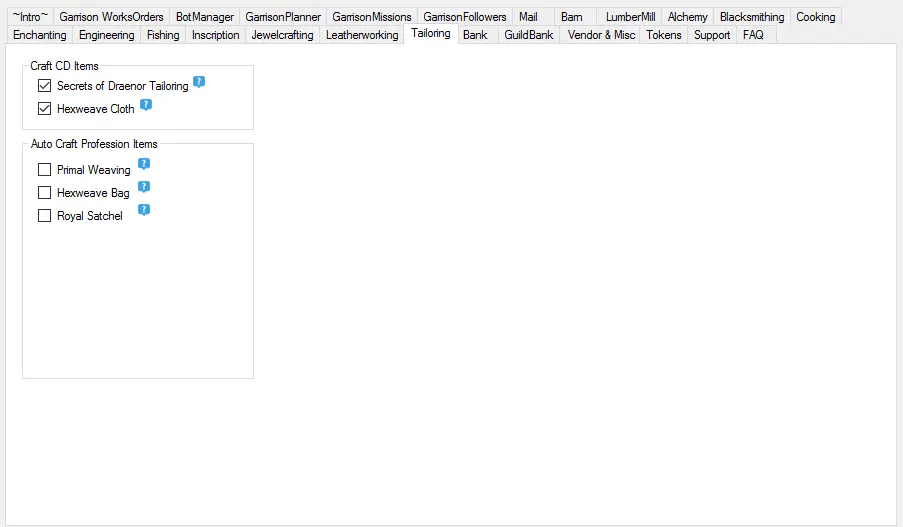Uncheck Secrets of Draenor Tailoring checkbox
Viewport: 903px width, 527px height.
tap(44, 86)
